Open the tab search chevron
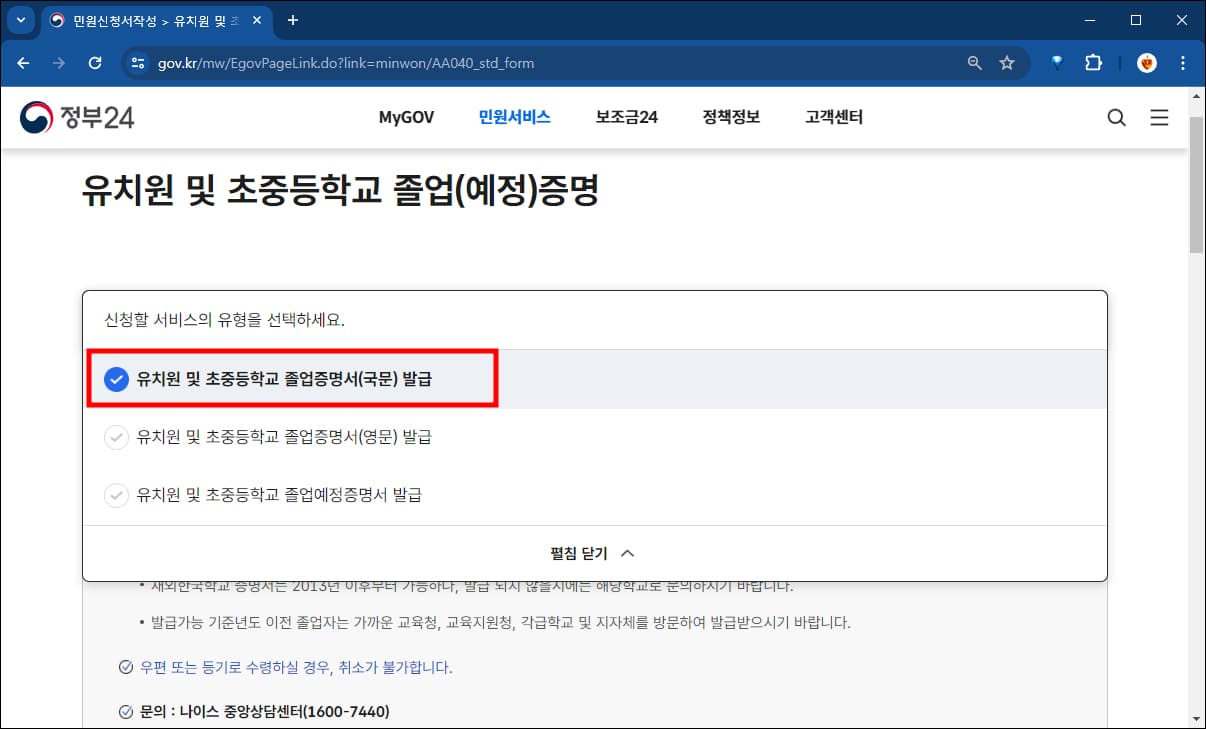Screen dimensions: 1206x729 tap(20, 20)
